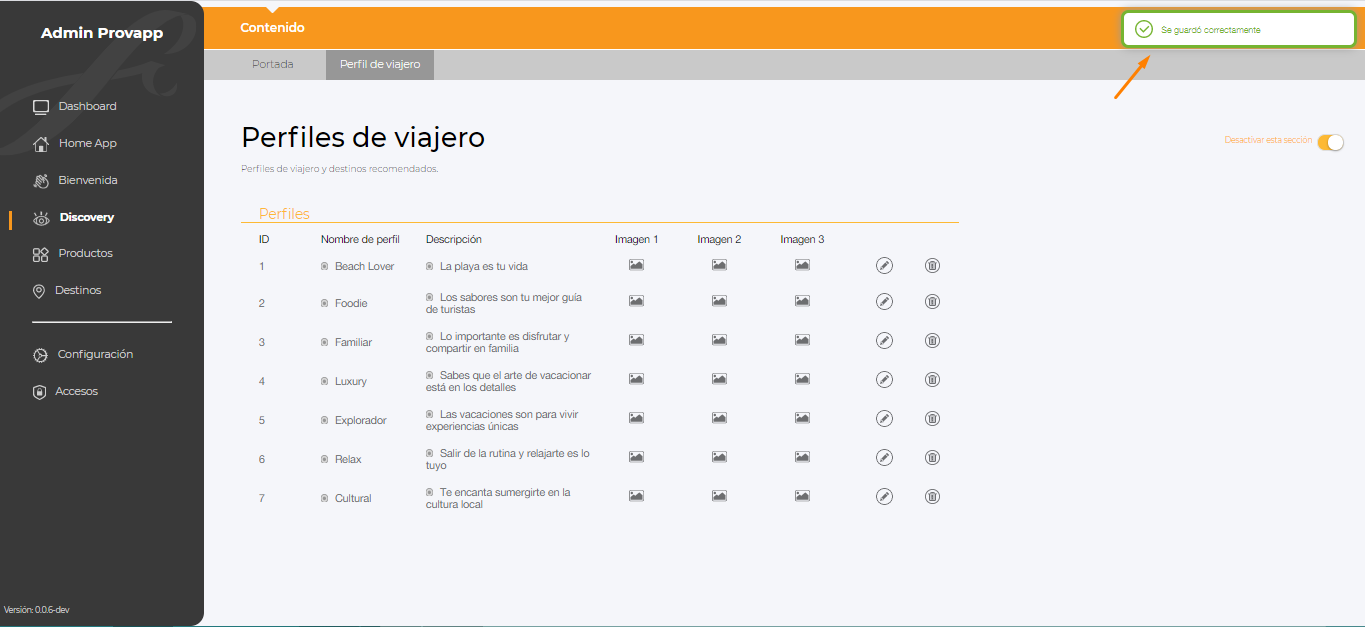Image resolution: width=1365 pixels, height=627 pixels.
Task: Open Imagen 1 of Beach Lover
Action: click(636, 265)
